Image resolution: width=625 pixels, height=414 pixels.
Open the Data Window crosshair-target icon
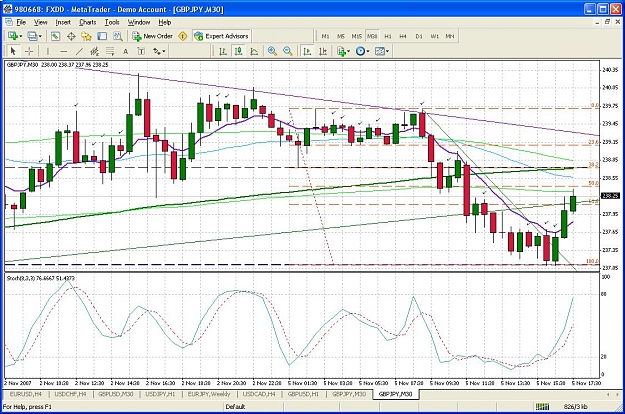pyautogui.click(x=71, y=36)
